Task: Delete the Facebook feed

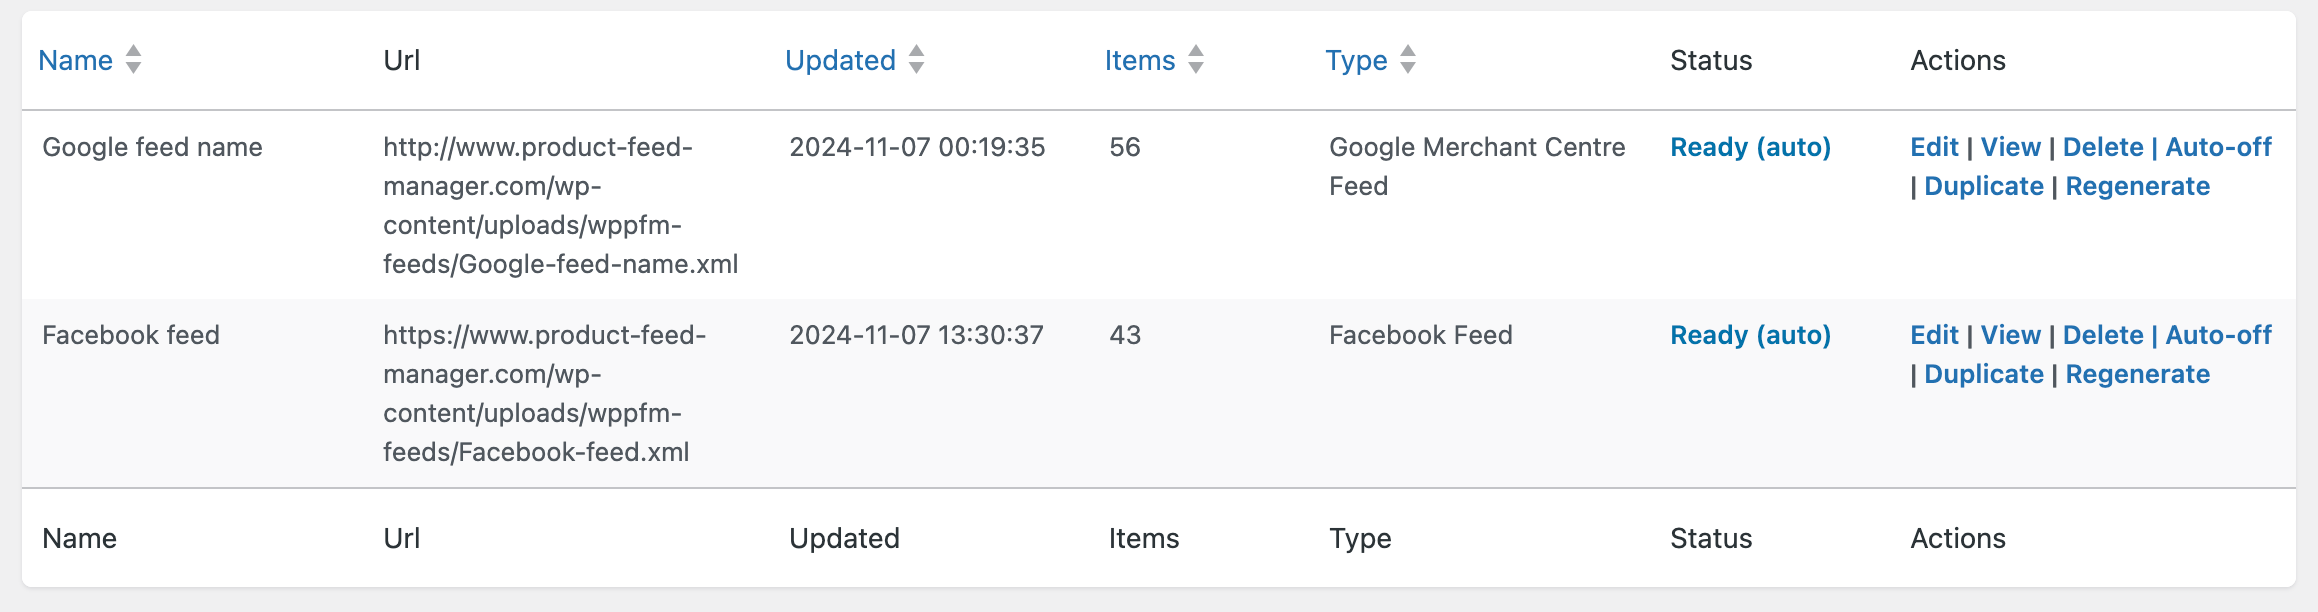Action: 2103,335
